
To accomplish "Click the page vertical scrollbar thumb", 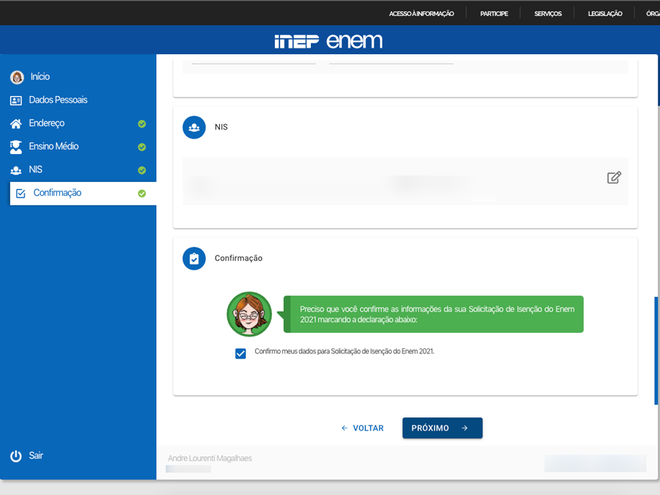I will tap(656, 351).
